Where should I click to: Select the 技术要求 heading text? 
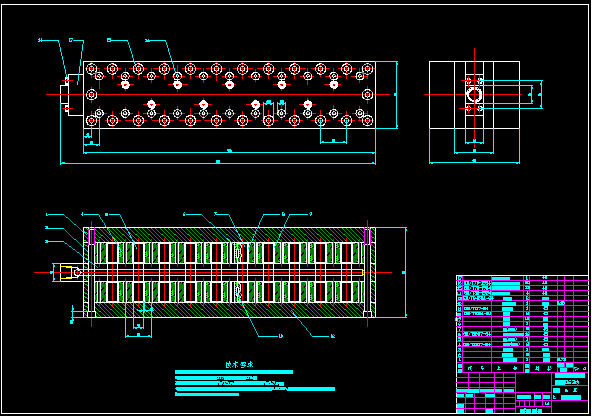point(239,364)
